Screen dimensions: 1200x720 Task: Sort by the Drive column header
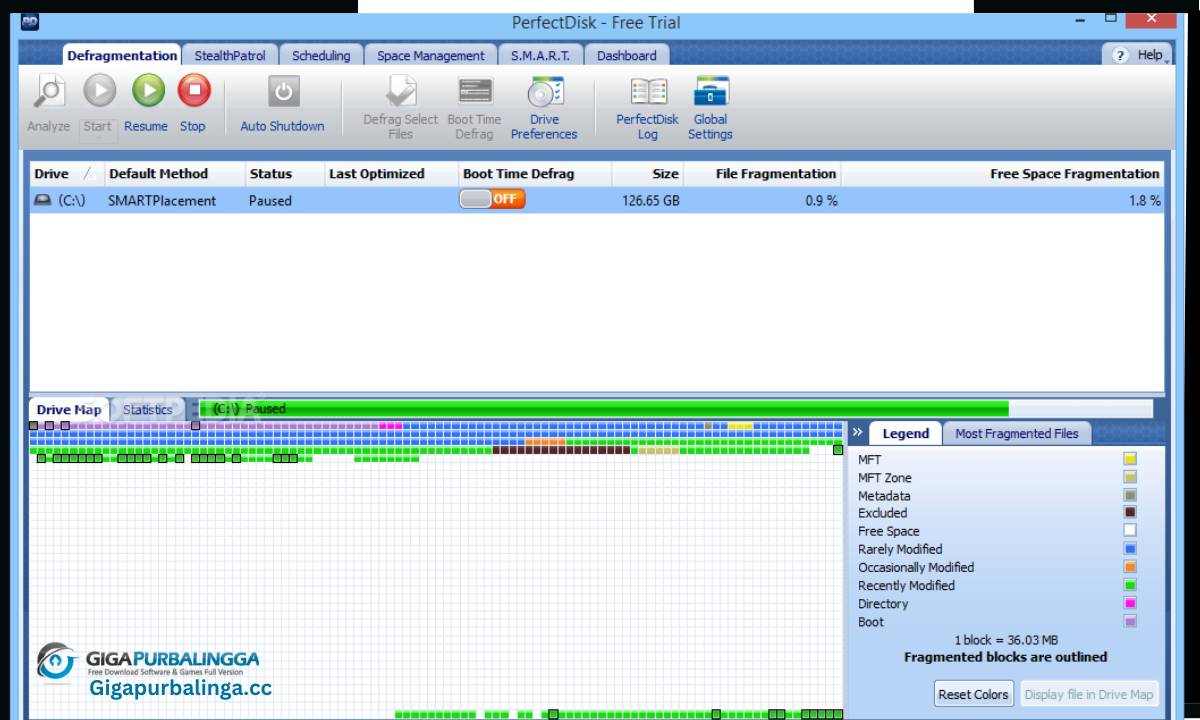pos(65,174)
